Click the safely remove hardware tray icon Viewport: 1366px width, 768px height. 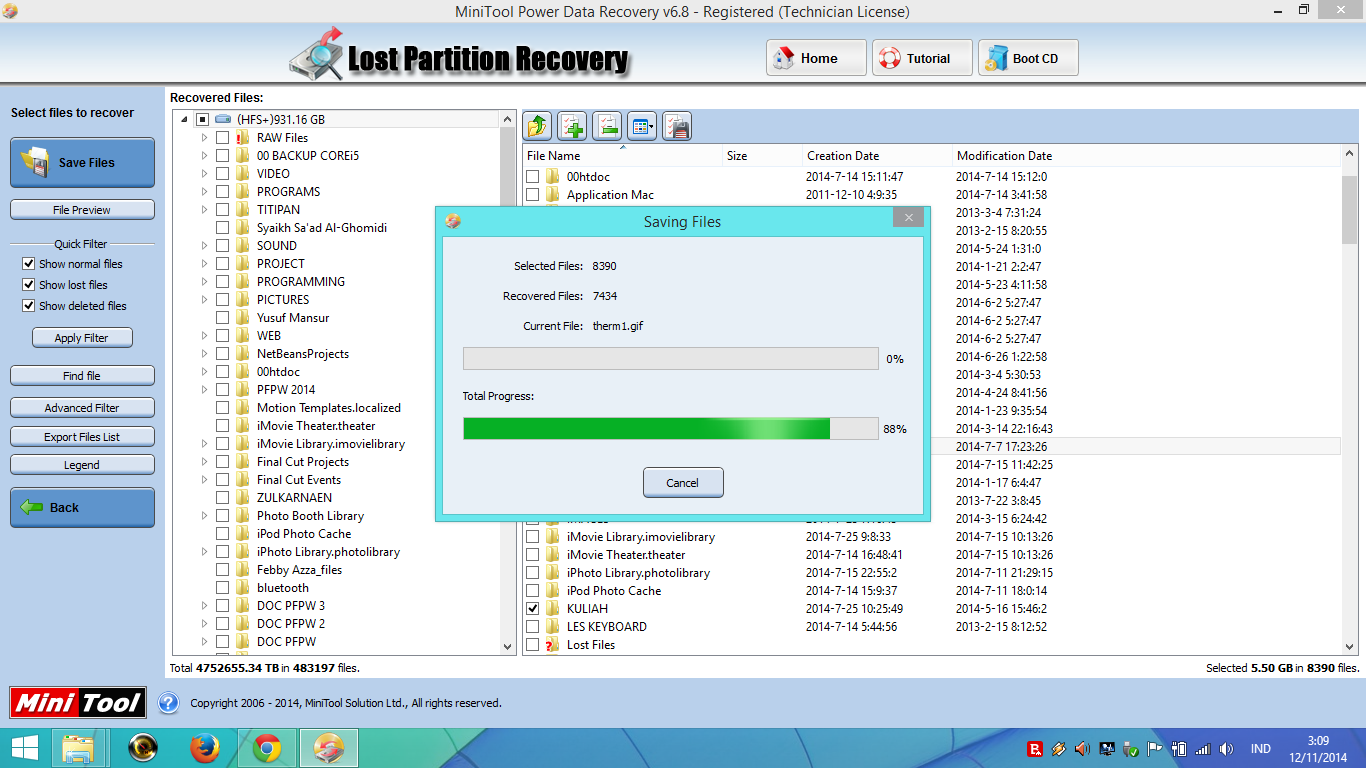point(1131,749)
